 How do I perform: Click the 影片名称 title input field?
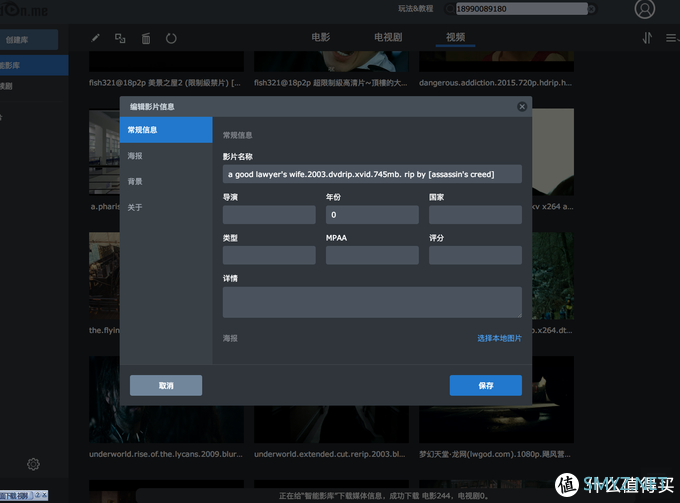[372, 173]
